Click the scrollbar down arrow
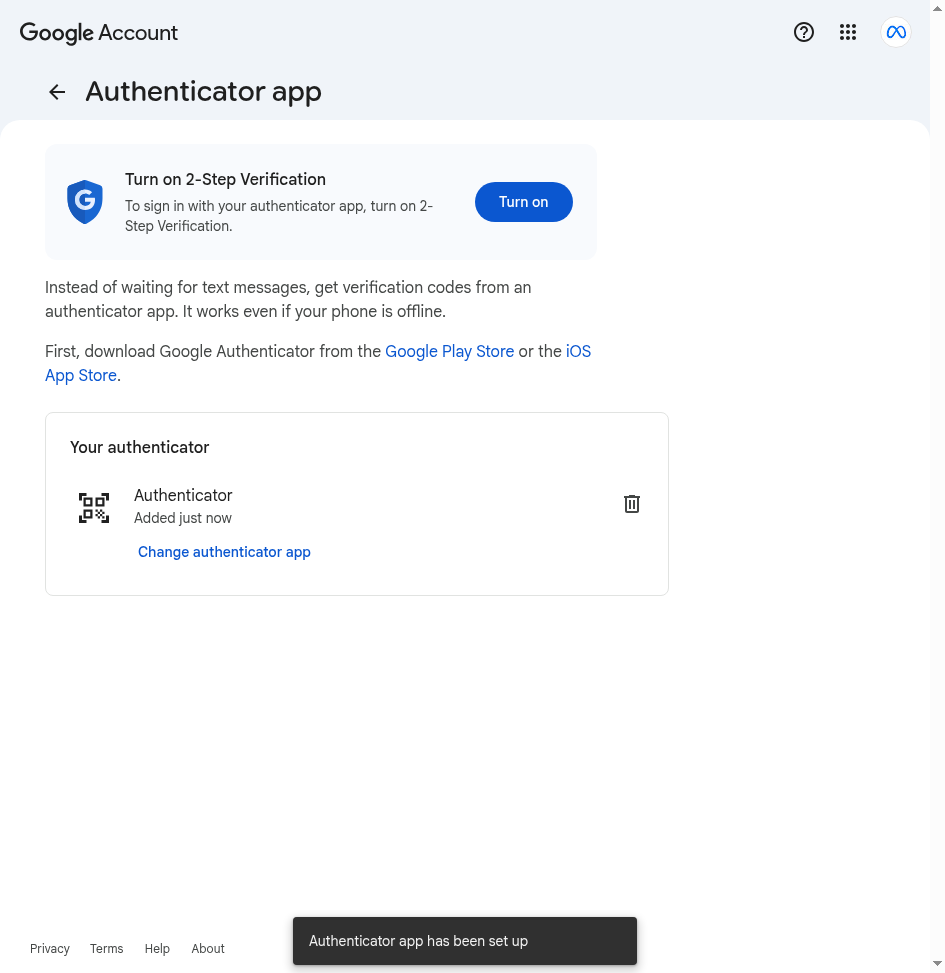Viewport: 945px width, 973px height. pyautogui.click(x=937, y=964)
